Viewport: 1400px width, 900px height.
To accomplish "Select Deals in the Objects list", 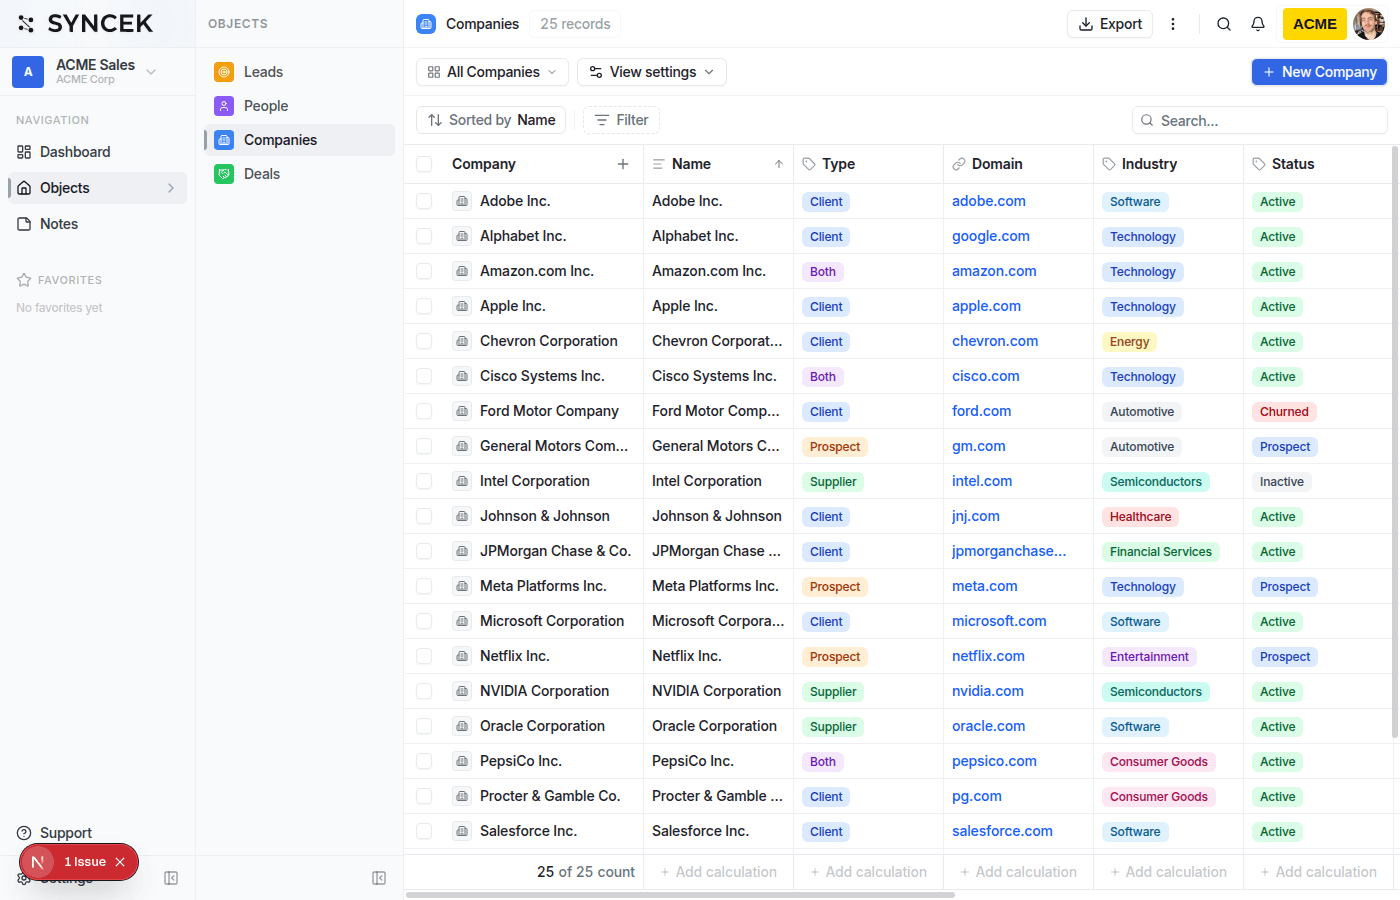I will 300,174.
